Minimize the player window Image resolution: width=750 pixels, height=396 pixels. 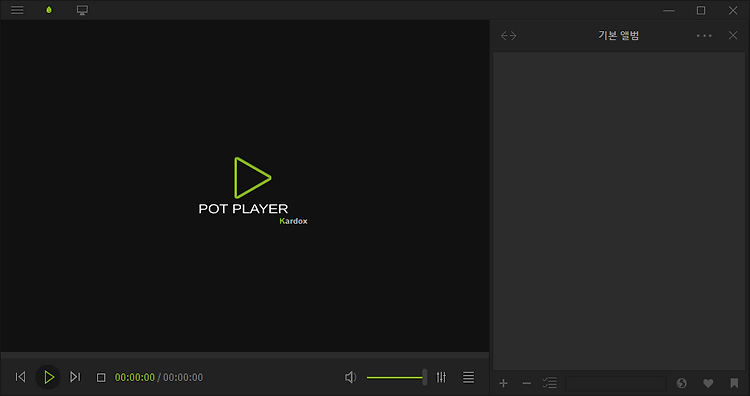(x=669, y=10)
